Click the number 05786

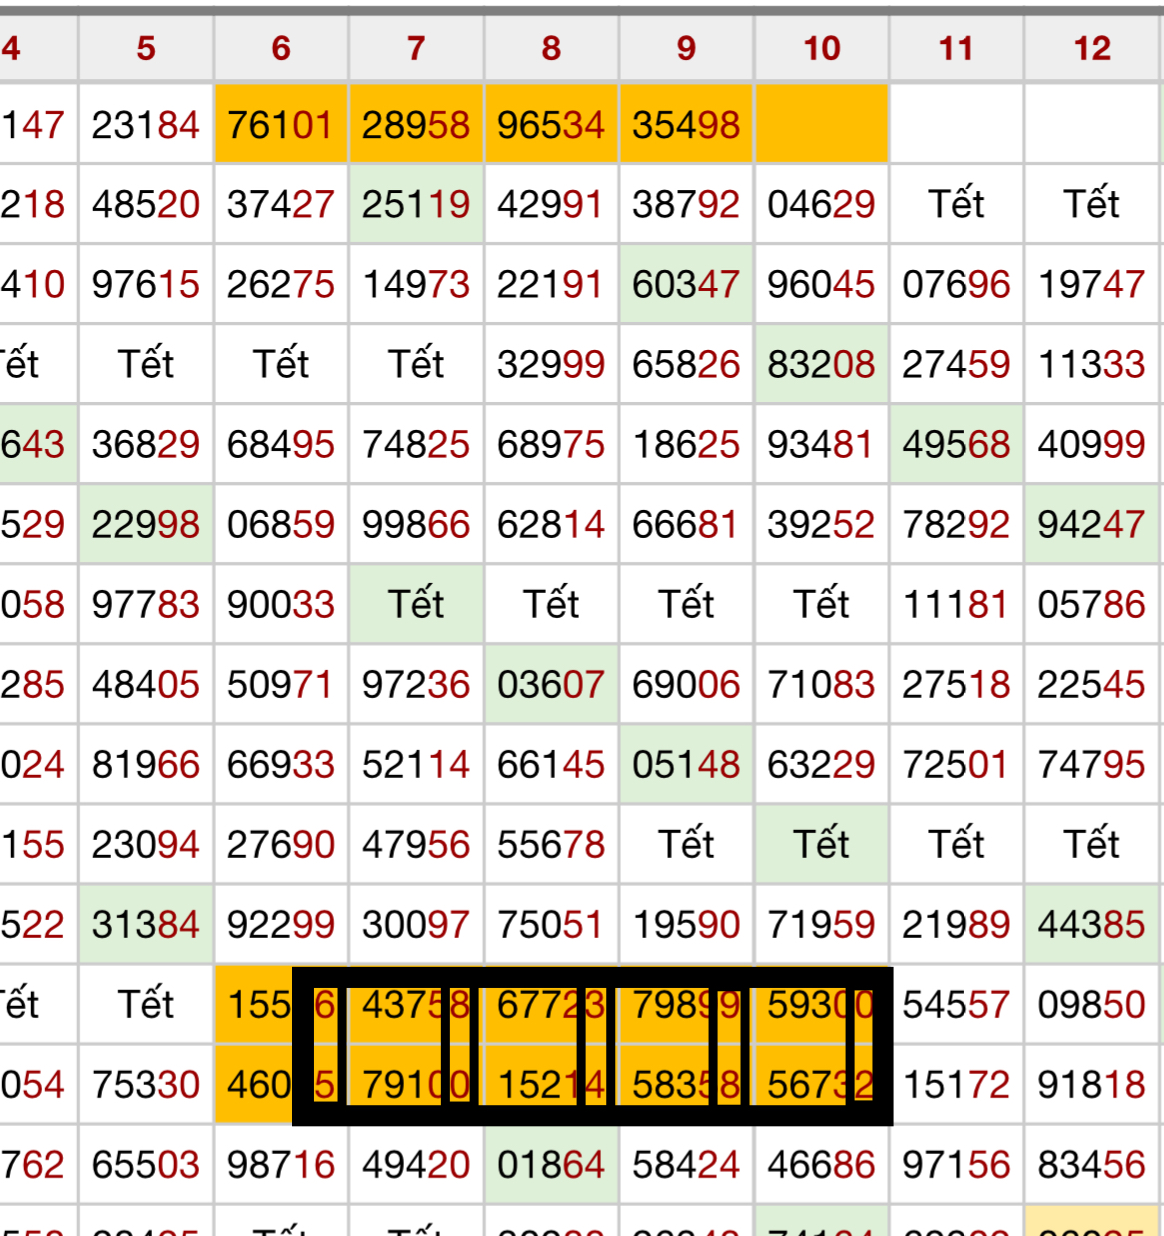1092,604
